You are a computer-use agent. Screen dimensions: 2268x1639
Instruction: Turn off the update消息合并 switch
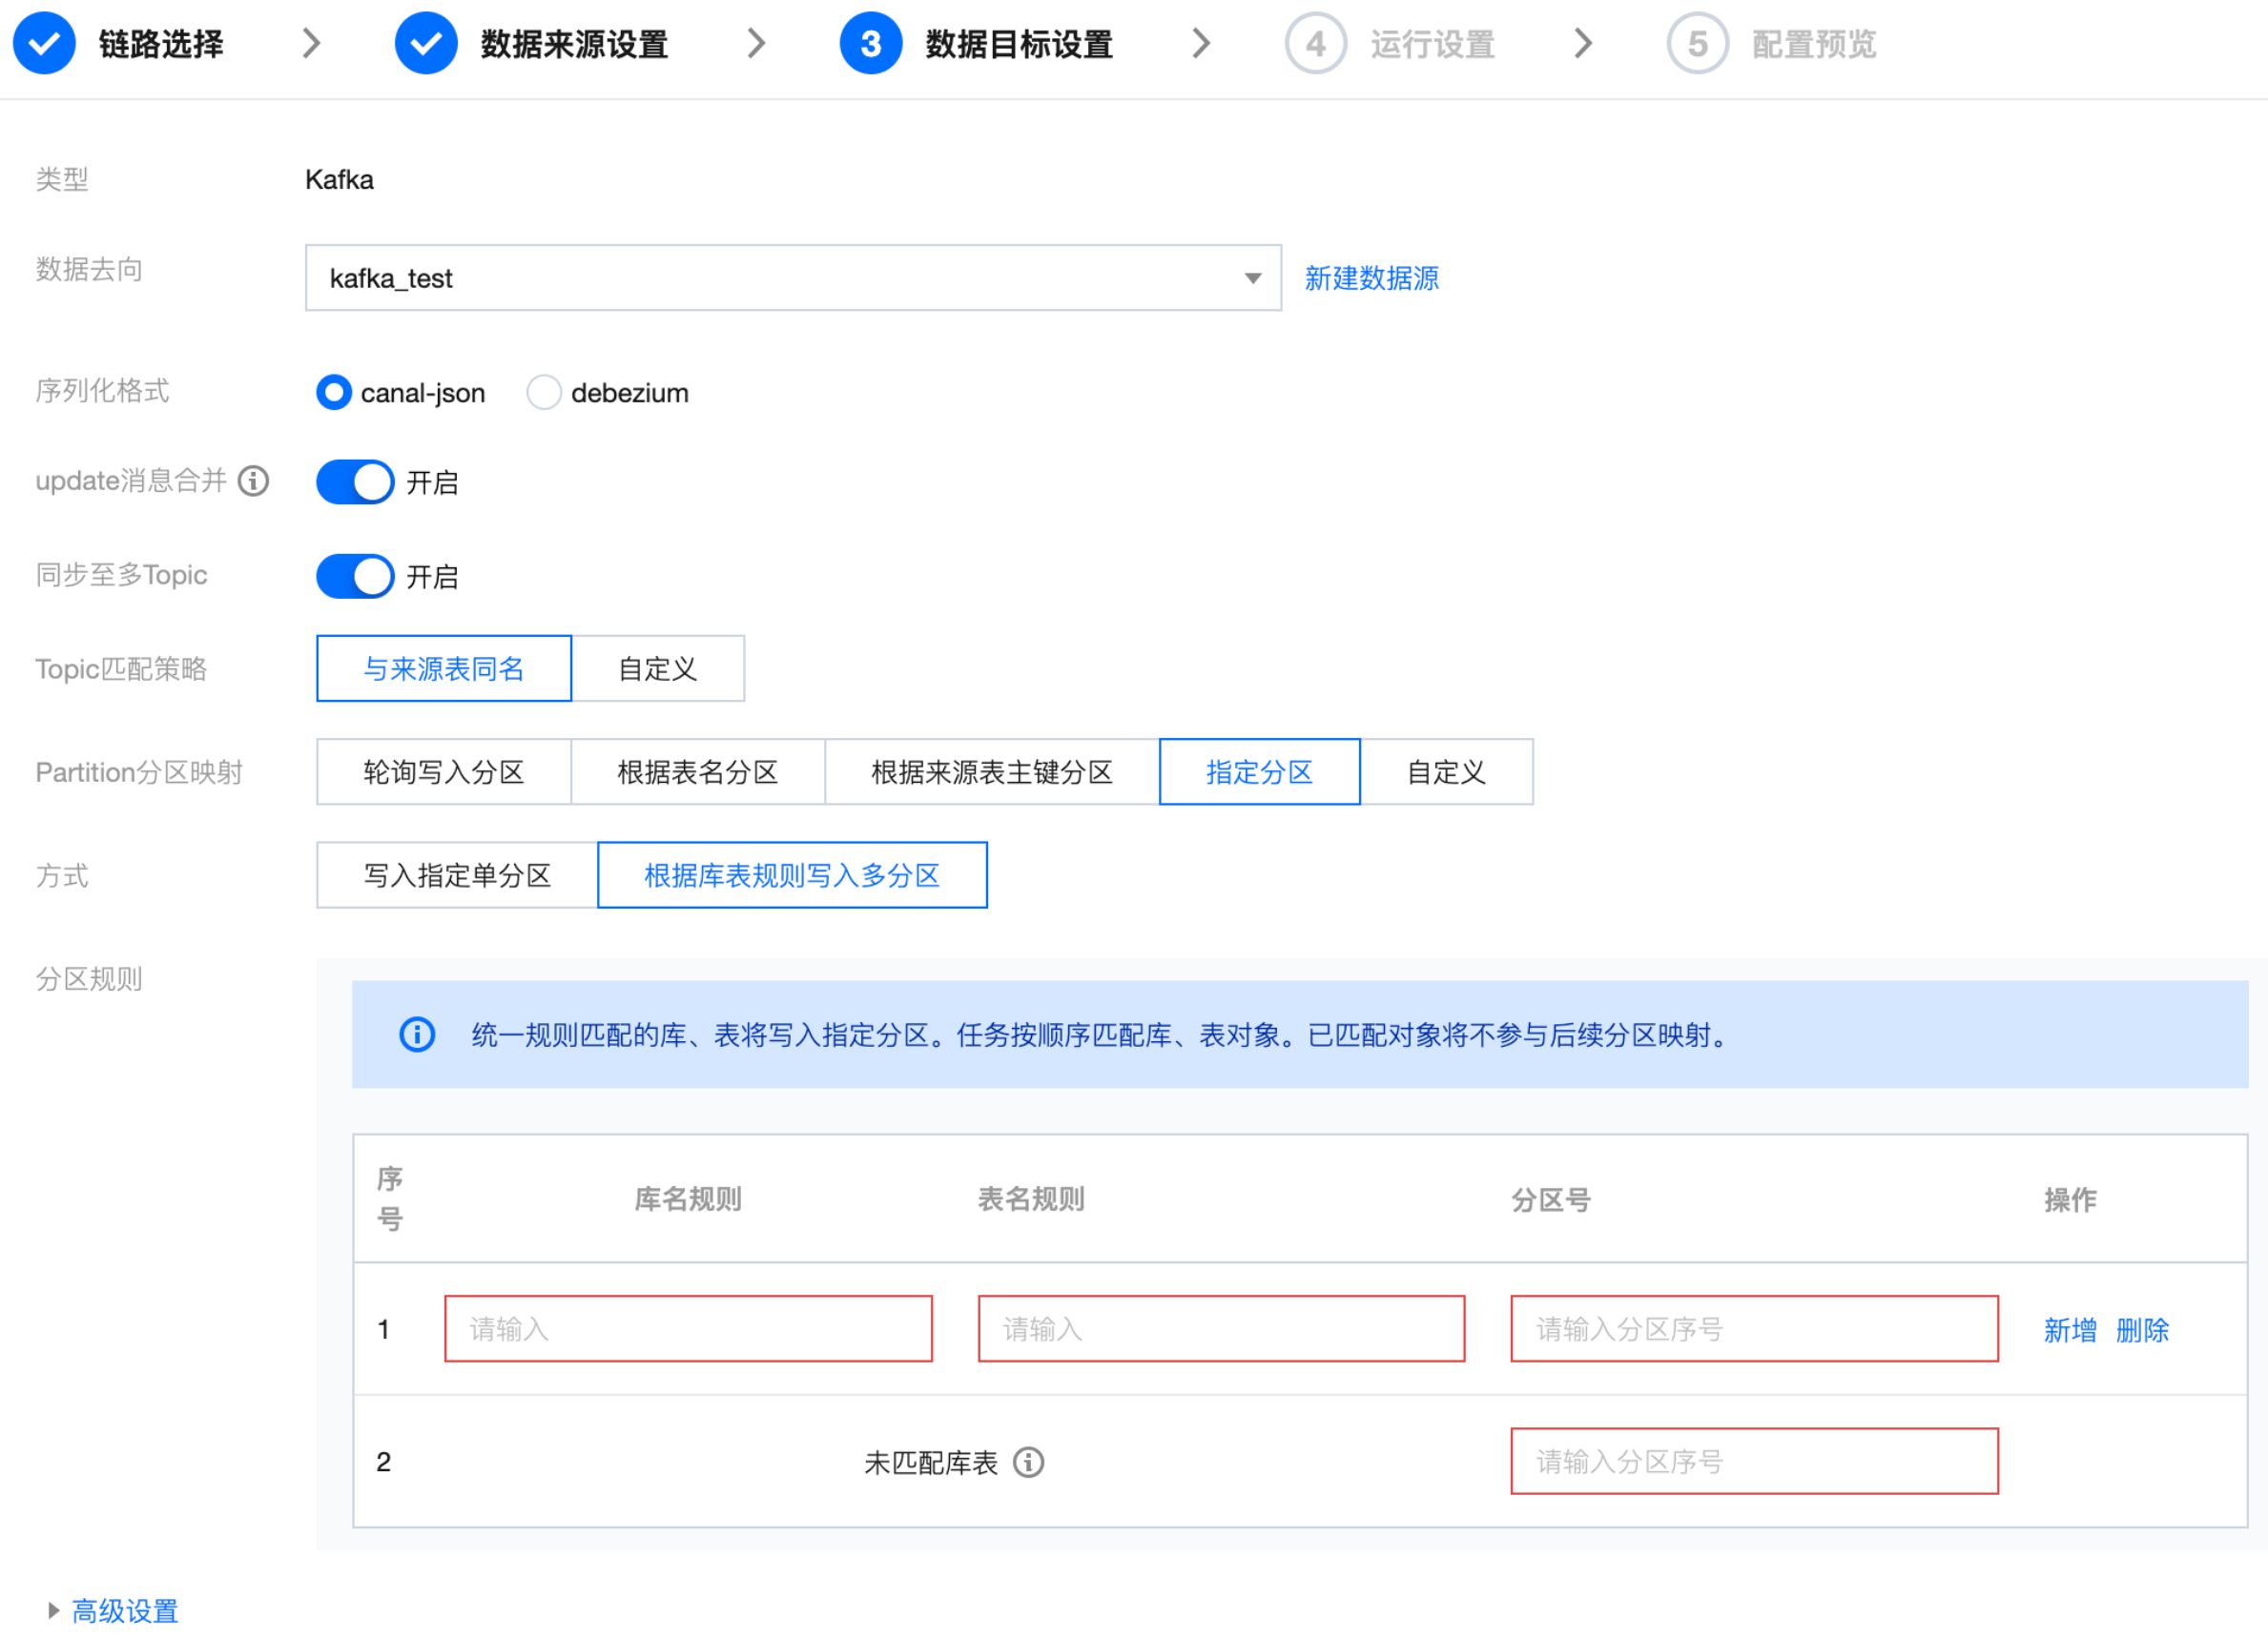point(355,482)
